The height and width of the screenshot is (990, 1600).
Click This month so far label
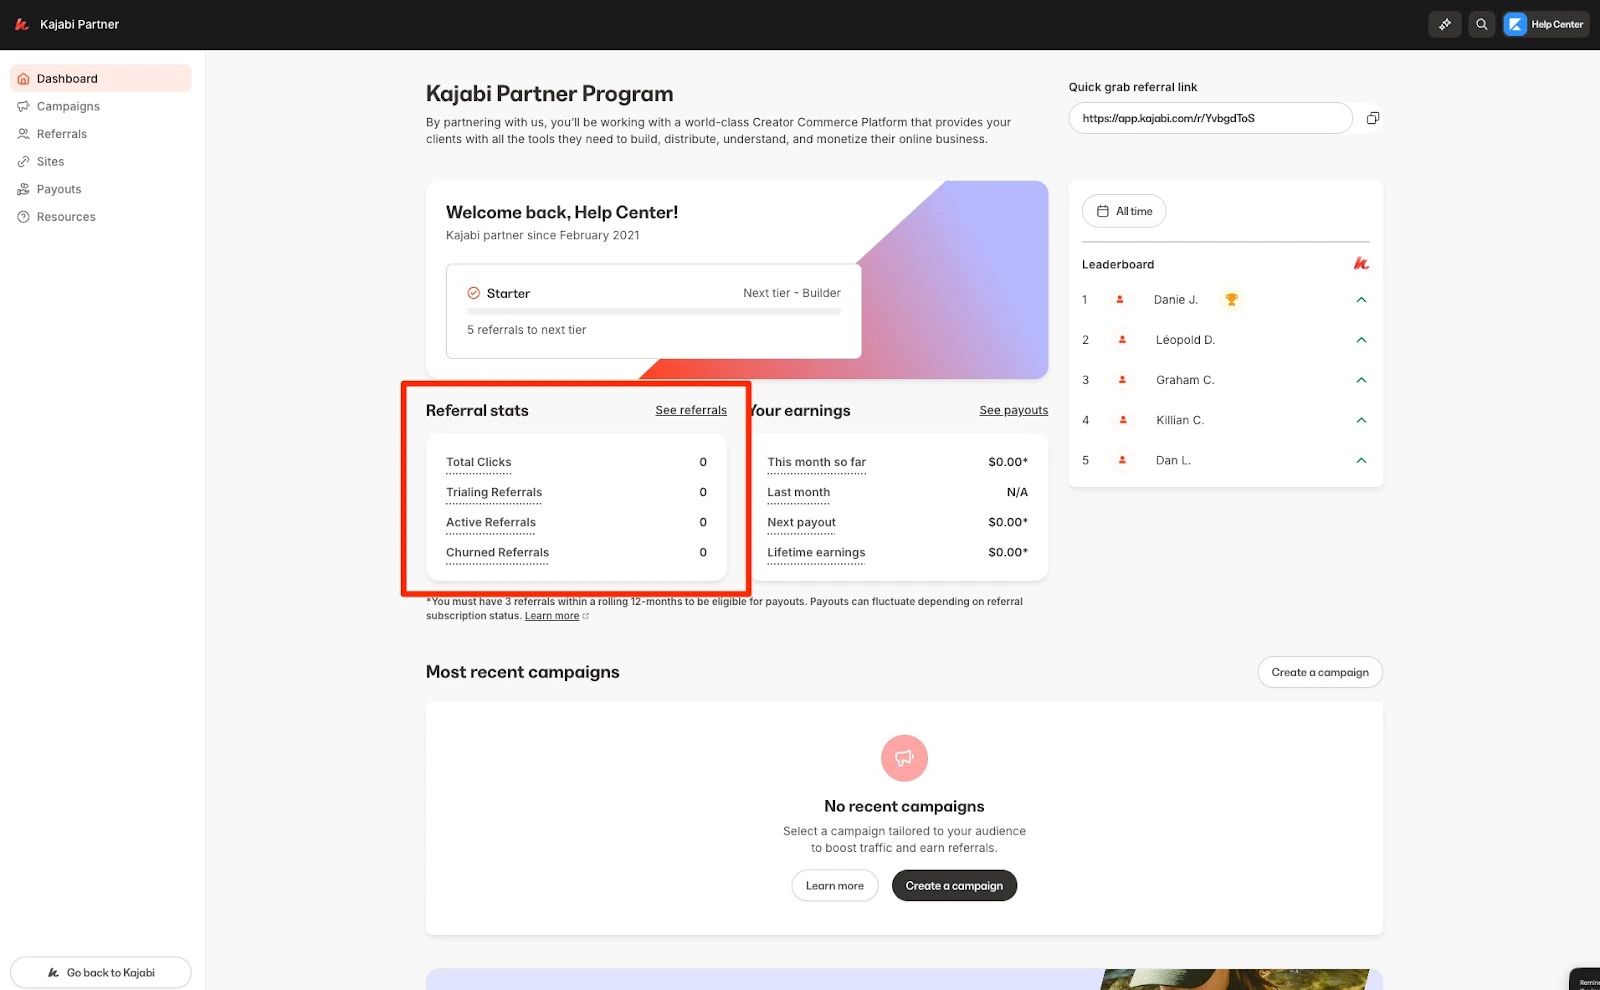(x=817, y=462)
